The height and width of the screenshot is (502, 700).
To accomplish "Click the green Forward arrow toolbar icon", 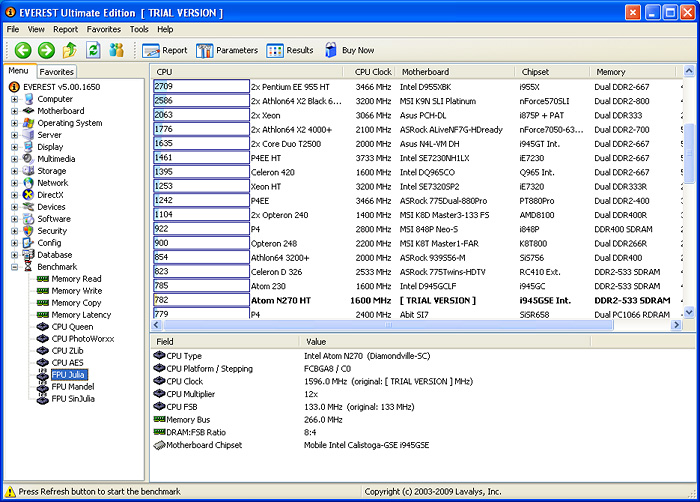I will [x=45, y=50].
